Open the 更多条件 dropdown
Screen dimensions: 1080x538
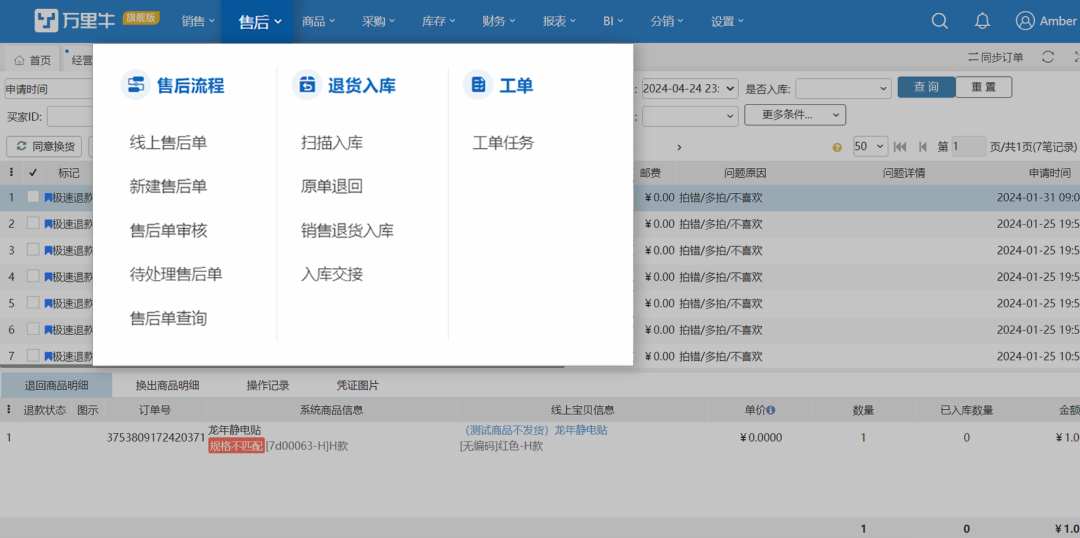795,115
